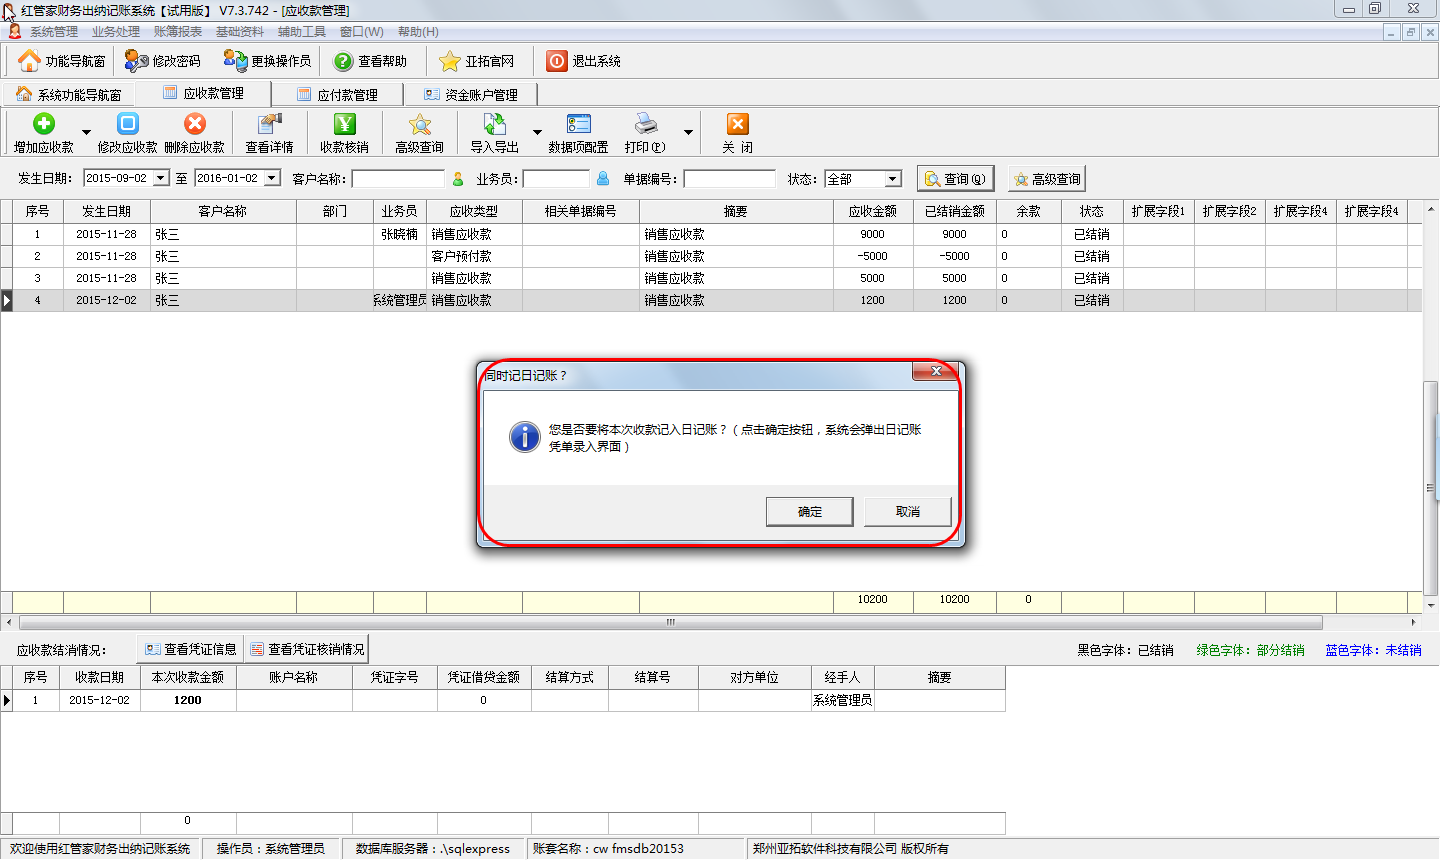This screenshot has height=860, width=1440.
Task: Open 数据项配置 settings icon
Action: [x=578, y=124]
